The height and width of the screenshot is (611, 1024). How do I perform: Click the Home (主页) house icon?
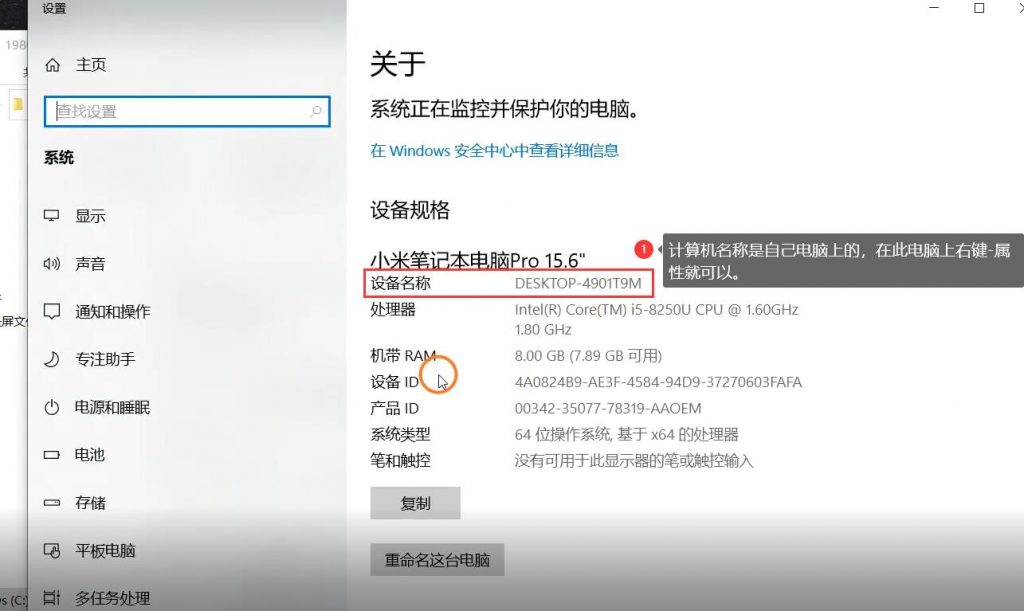tap(52, 65)
